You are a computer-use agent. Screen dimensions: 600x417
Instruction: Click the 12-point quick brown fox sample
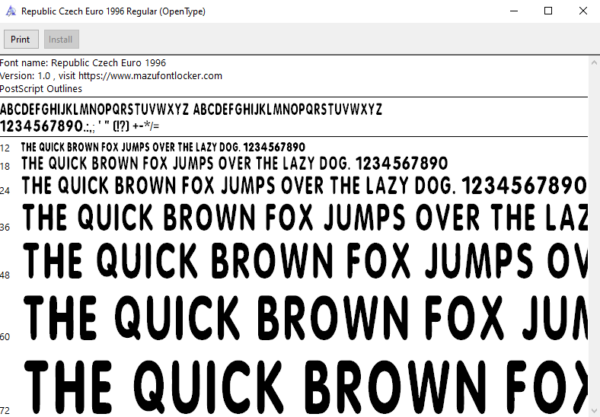[163, 147]
